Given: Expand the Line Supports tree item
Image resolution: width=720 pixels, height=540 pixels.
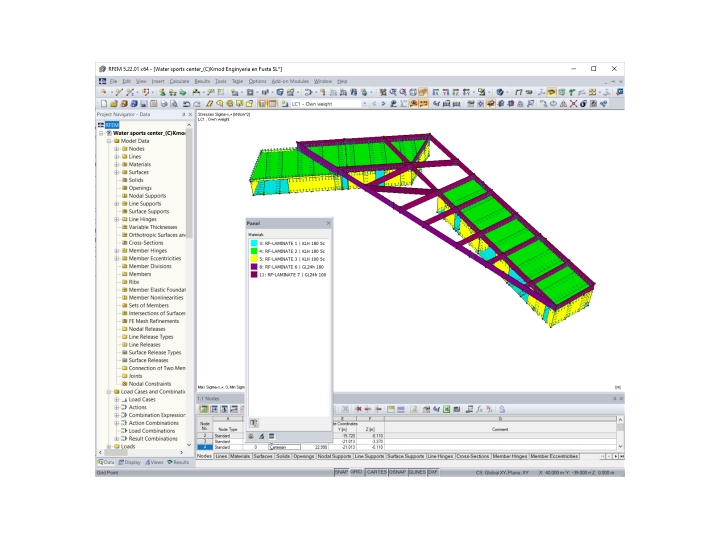Looking at the screenshot, I should (117, 203).
